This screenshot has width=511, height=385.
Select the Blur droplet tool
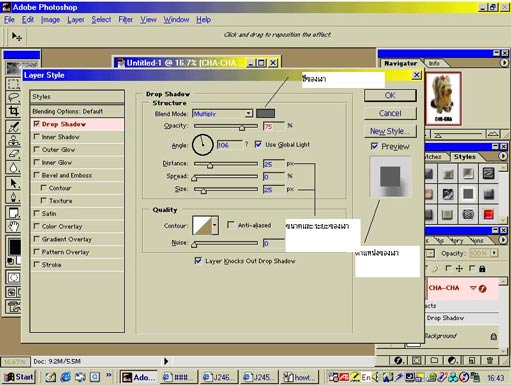point(13,167)
